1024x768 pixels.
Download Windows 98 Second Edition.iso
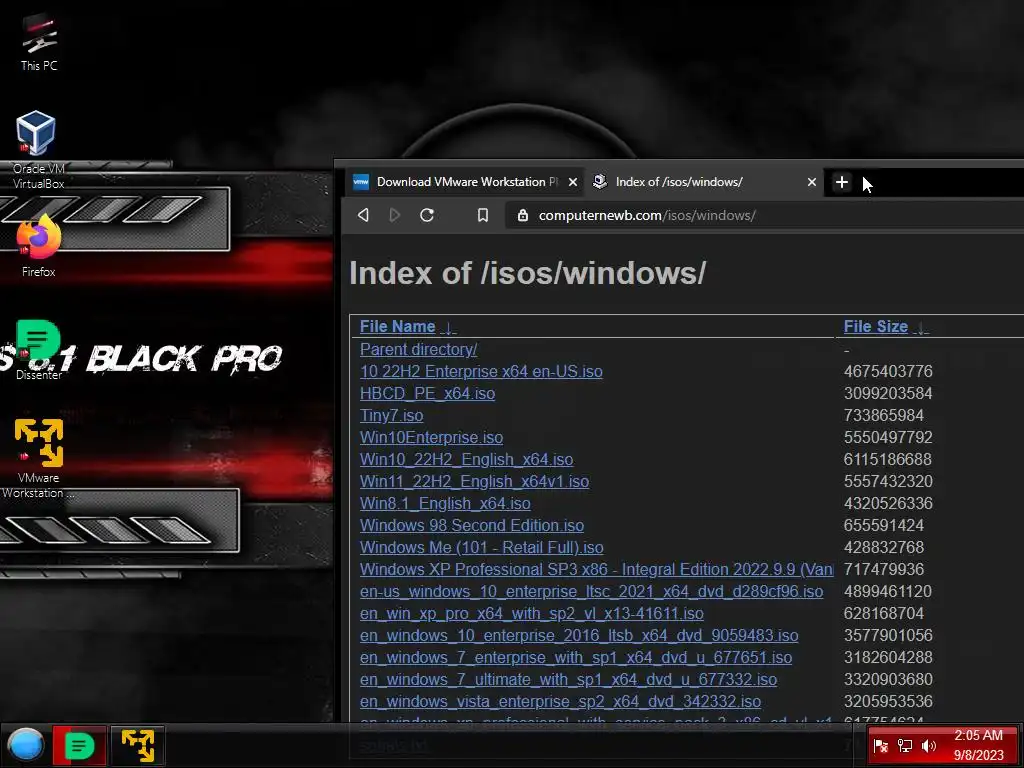click(x=472, y=526)
